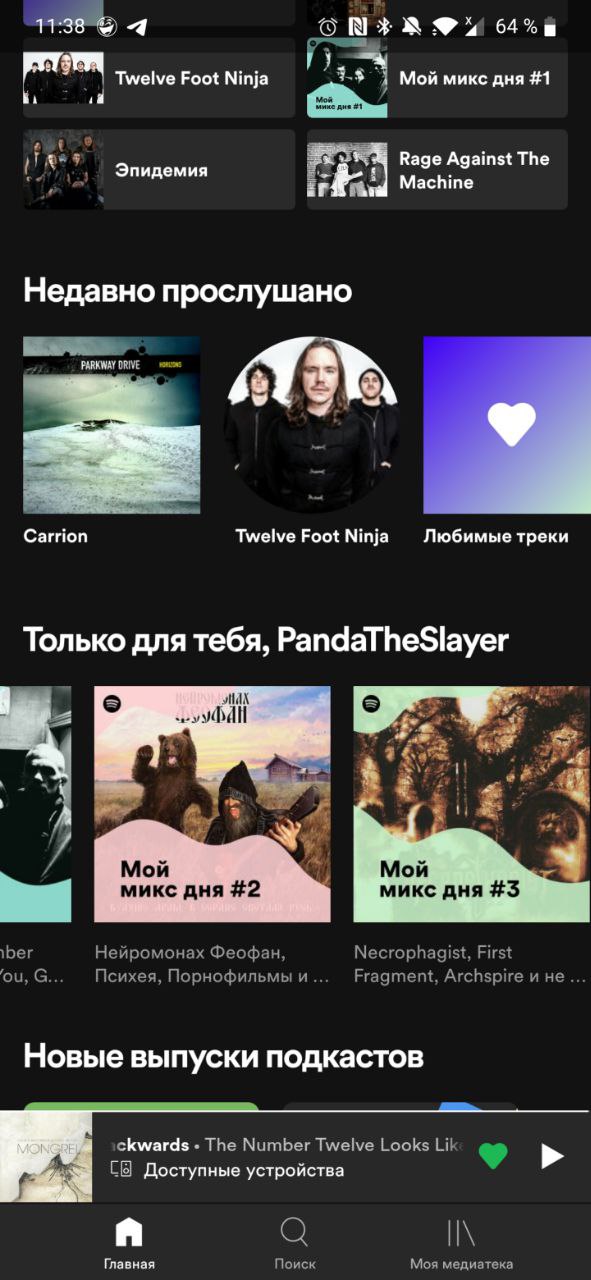Open Доступные устройства devices icon
Screen dimensions: 591x1280
tap(121, 1170)
